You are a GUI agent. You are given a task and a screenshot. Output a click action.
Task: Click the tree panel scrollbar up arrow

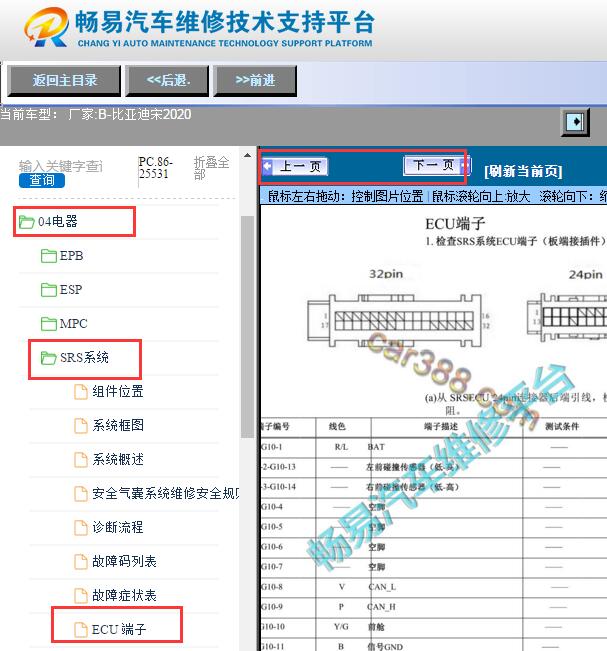tap(247, 156)
